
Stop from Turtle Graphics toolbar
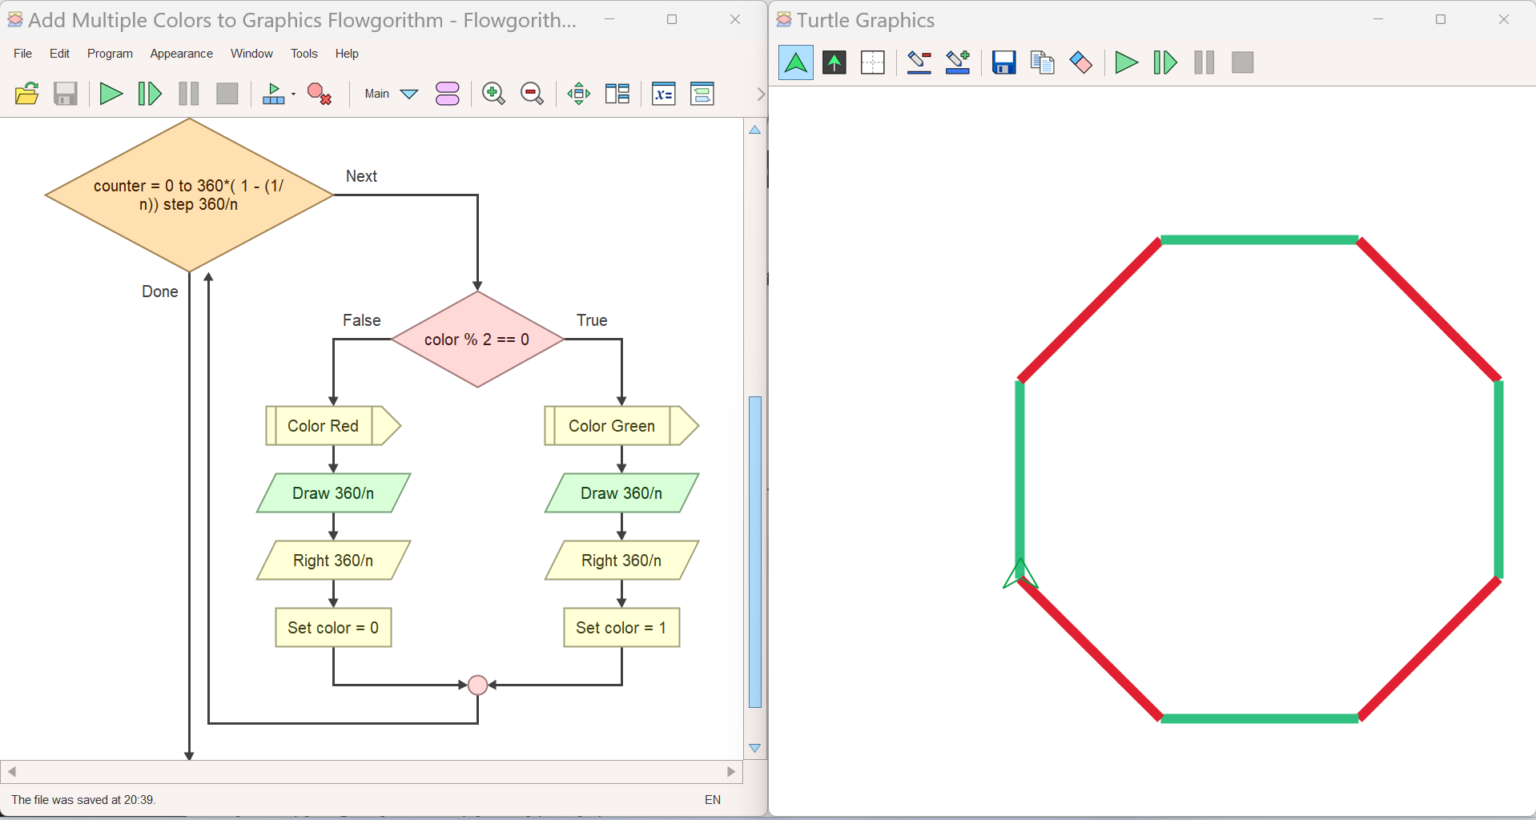pos(1243,63)
